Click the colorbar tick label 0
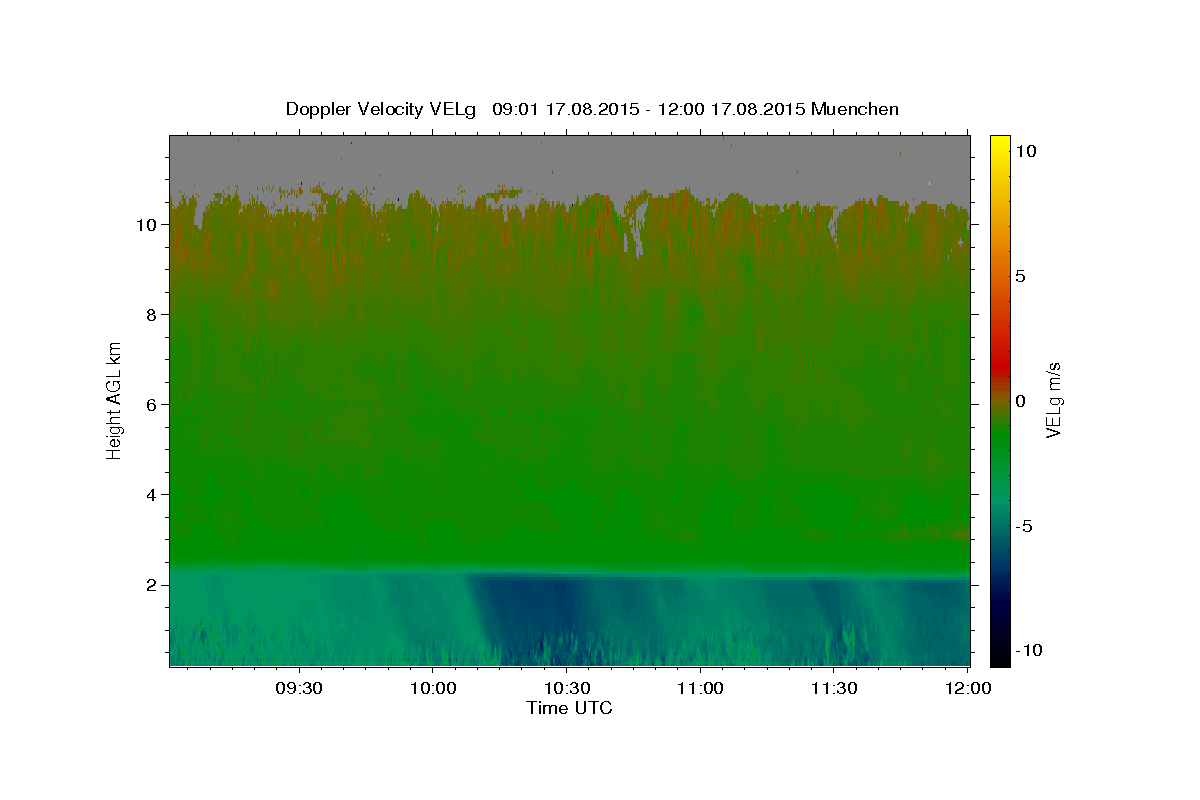The height and width of the screenshot is (800, 1200). pyautogui.click(x=1021, y=401)
